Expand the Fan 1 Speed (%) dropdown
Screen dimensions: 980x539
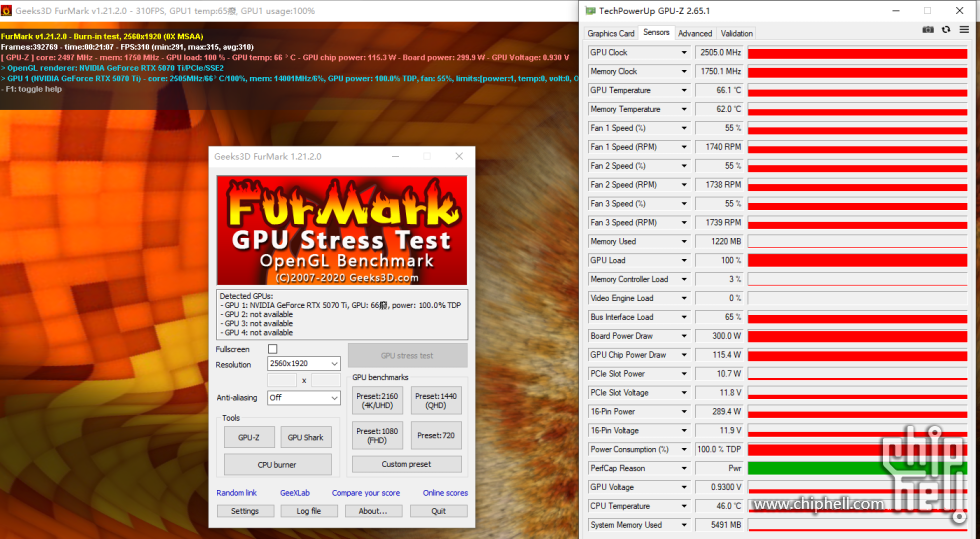tap(684, 128)
